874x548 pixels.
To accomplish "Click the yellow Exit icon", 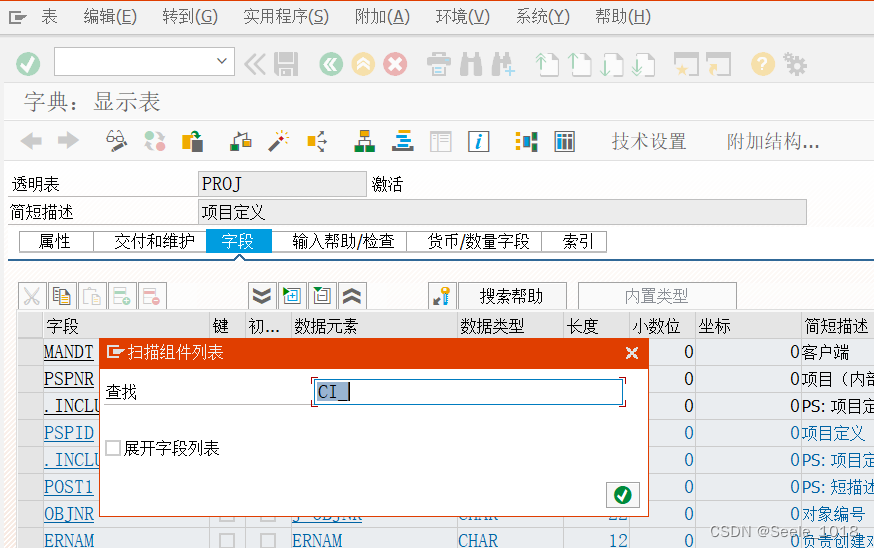I will click(x=363, y=64).
